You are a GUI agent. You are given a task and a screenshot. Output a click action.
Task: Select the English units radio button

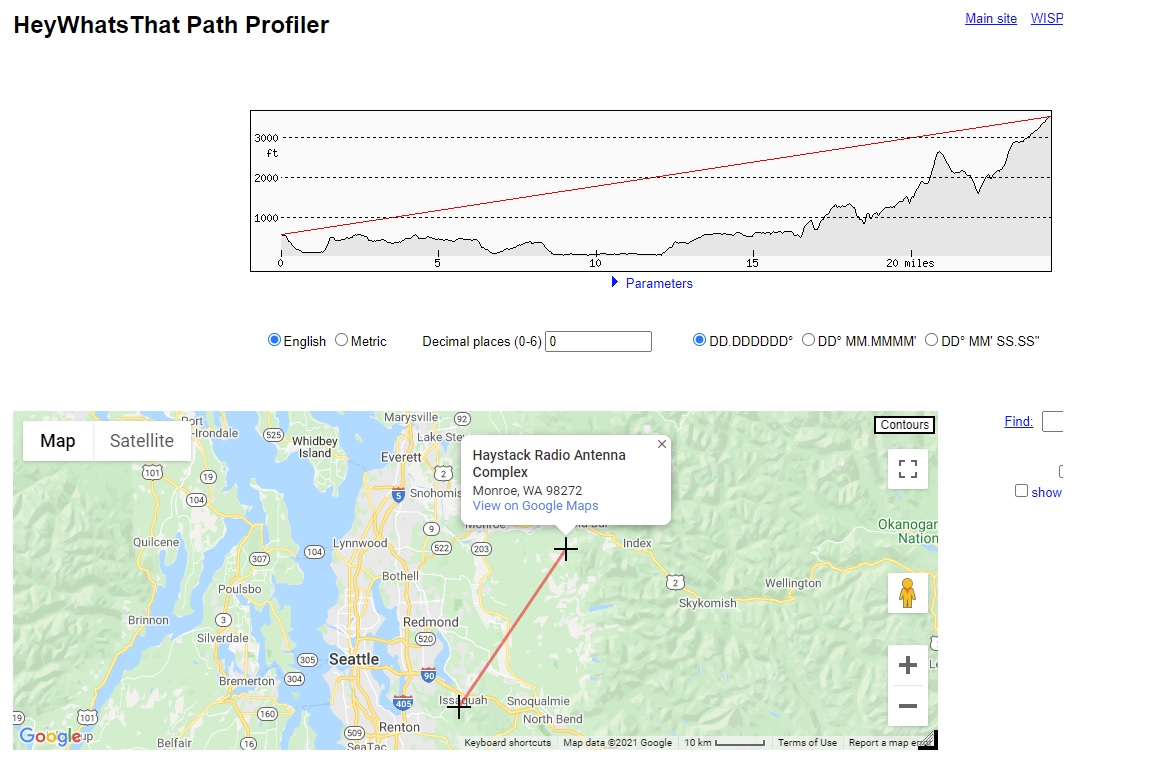(x=275, y=340)
